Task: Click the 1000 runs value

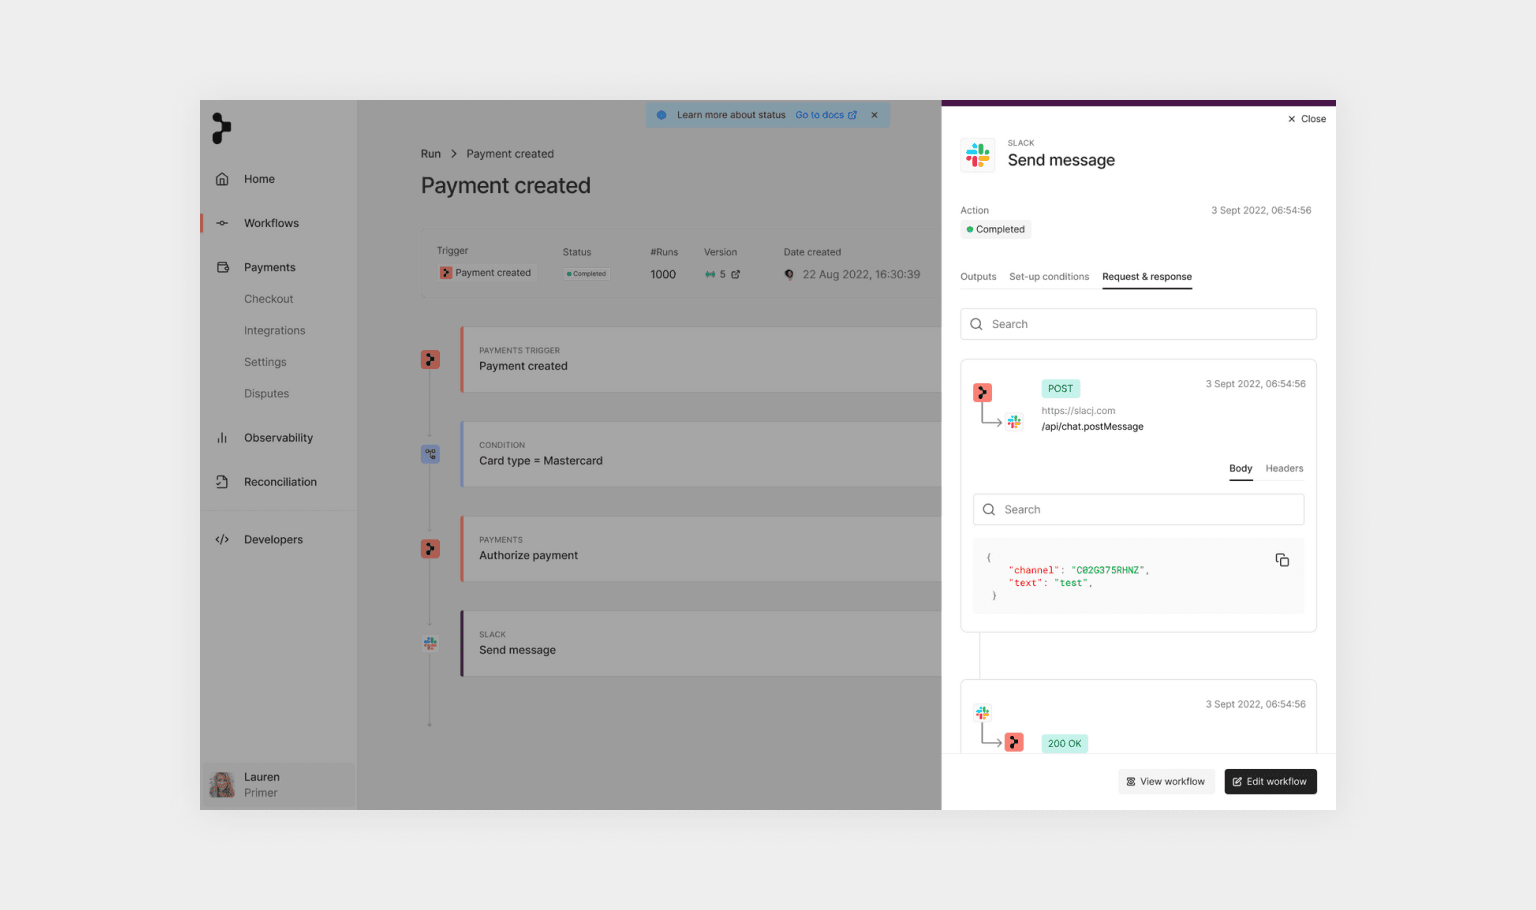Action: click(x=663, y=274)
